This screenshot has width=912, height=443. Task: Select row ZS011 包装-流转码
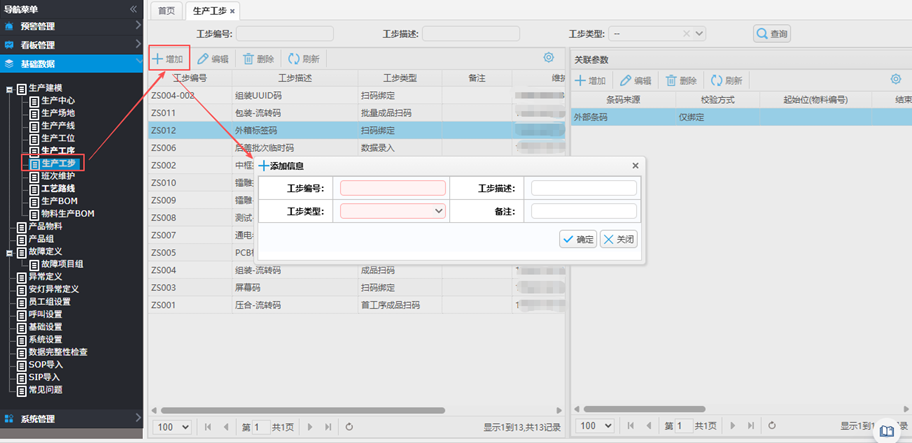[x=357, y=113]
